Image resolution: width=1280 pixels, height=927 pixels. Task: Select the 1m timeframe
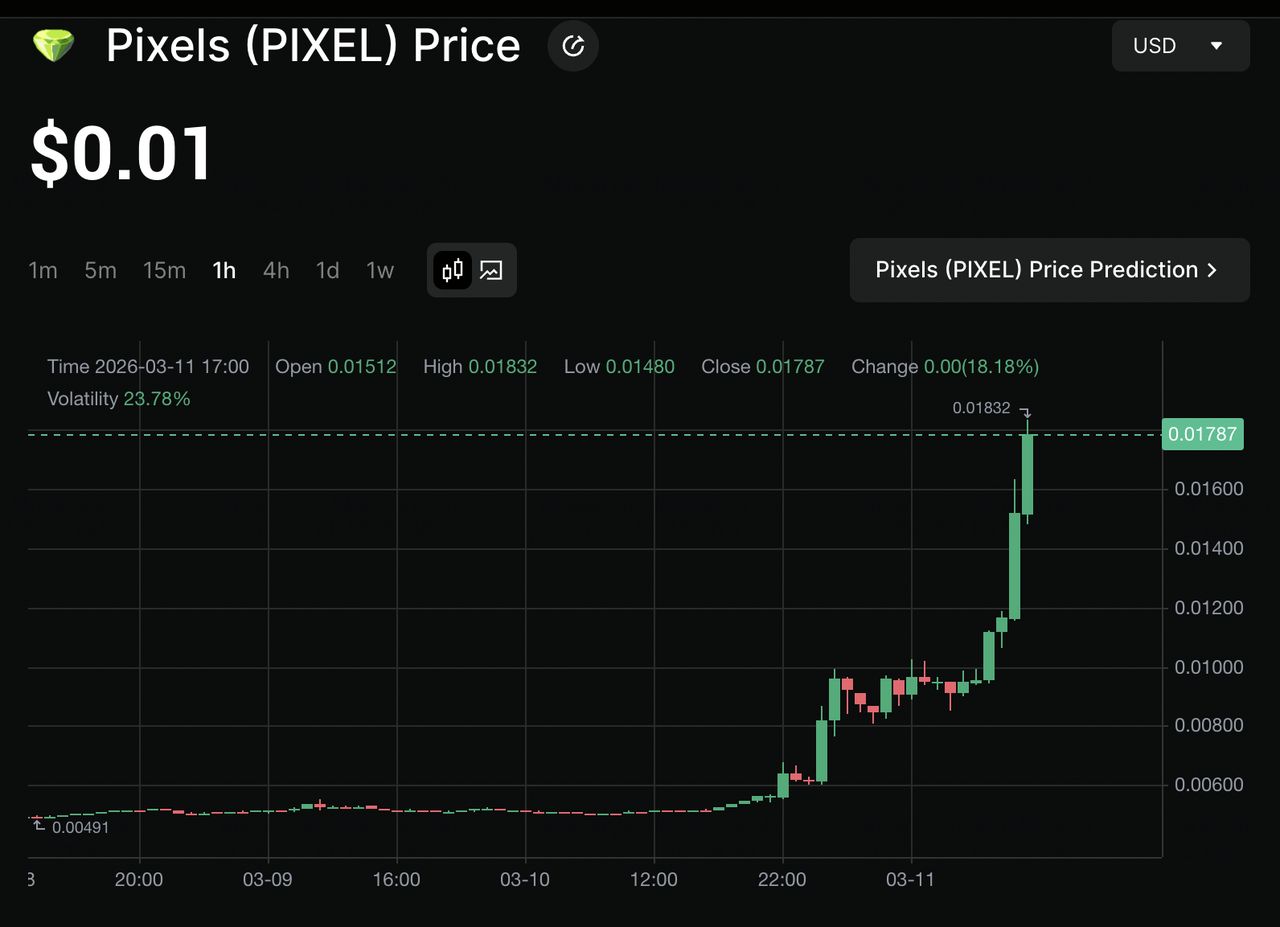pyautogui.click(x=43, y=270)
